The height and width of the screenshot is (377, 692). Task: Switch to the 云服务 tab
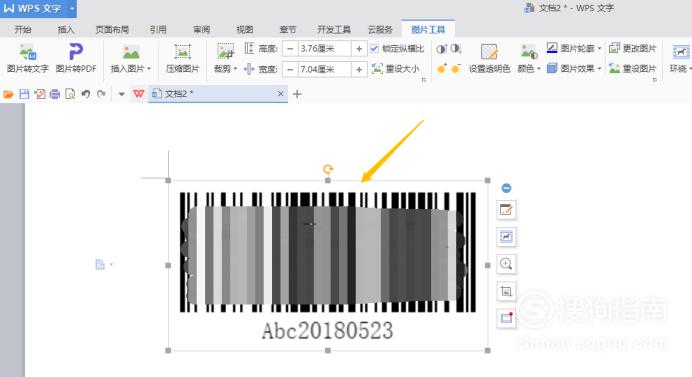pyautogui.click(x=380, y=30)
